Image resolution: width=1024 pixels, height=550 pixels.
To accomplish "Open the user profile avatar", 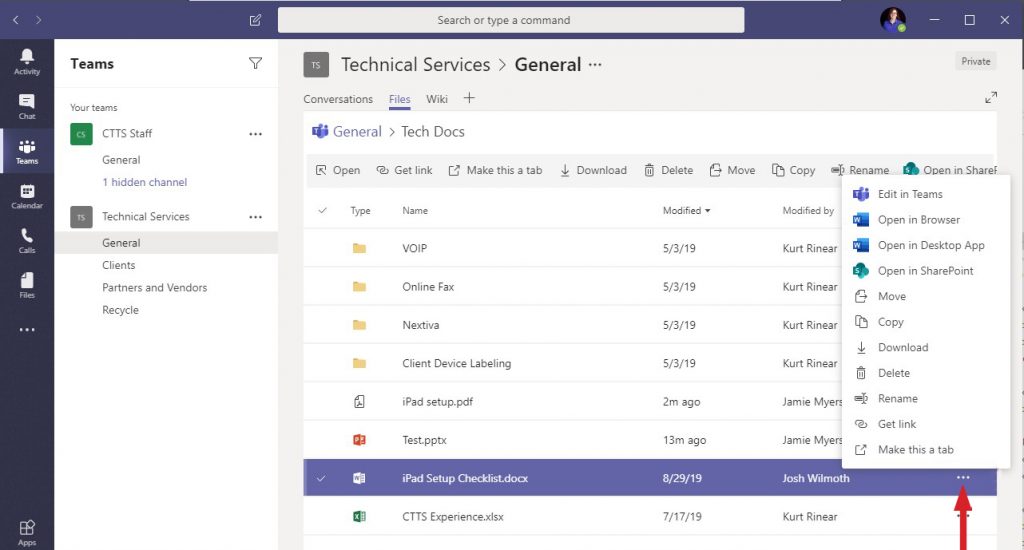I will pos(893,20).
